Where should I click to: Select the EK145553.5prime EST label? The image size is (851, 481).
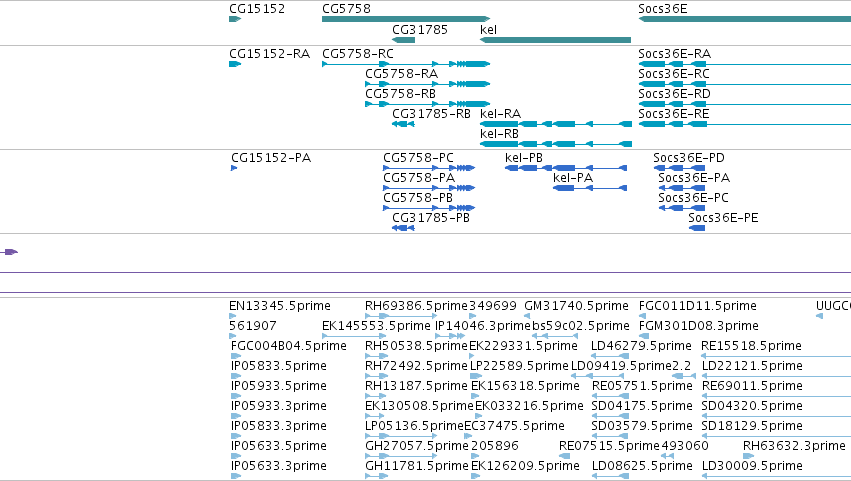[376, 326]
